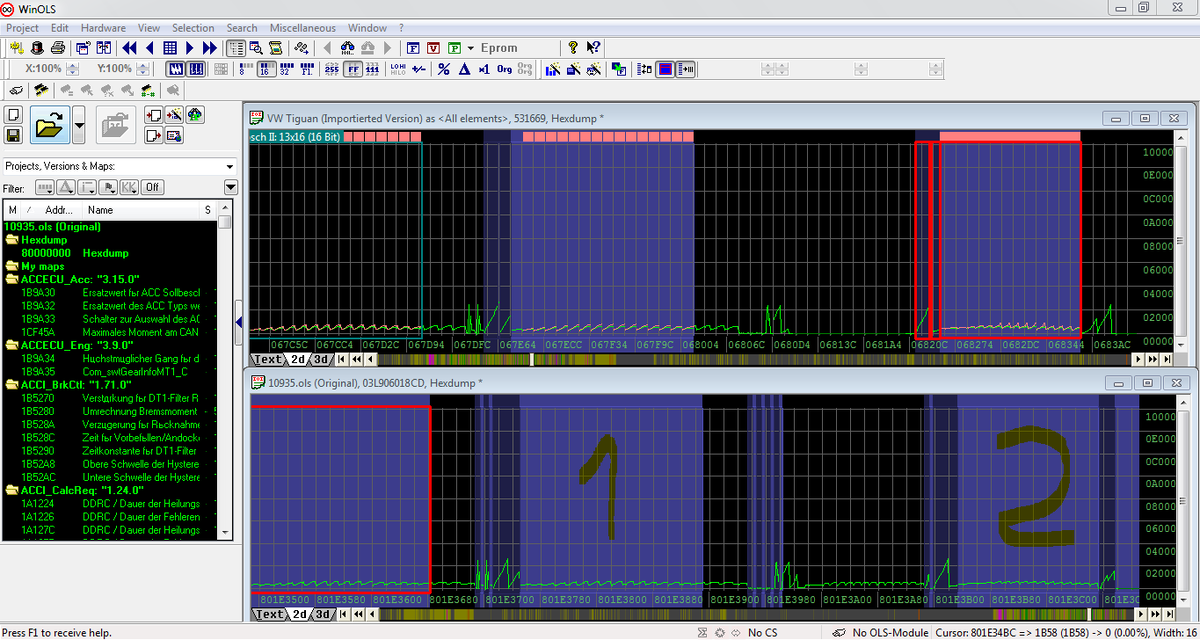Select 1CF45A Maximales Moment am CAN map
Viewport: 1200px width, 640px height.
(110, 331)
